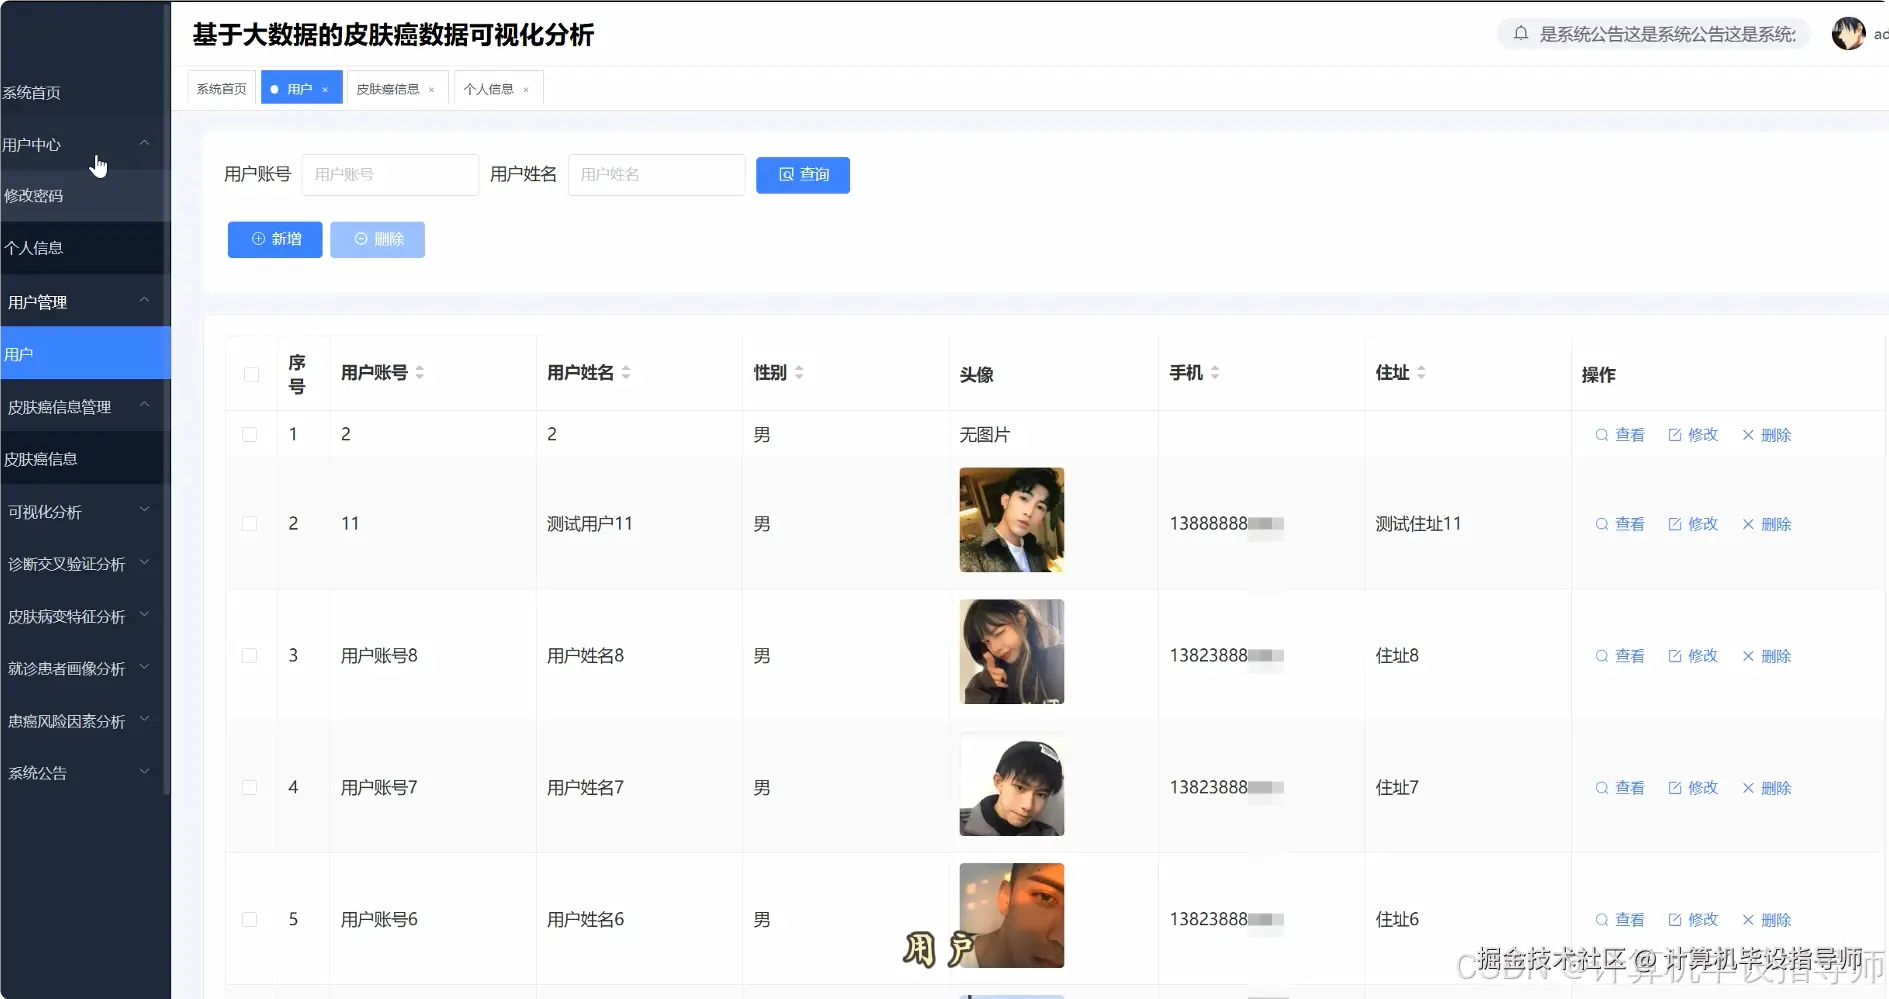This screenshot has width=1889, height=999.
Task: Open the 查询 search button with magnifier icon
Action: (802, 174)
